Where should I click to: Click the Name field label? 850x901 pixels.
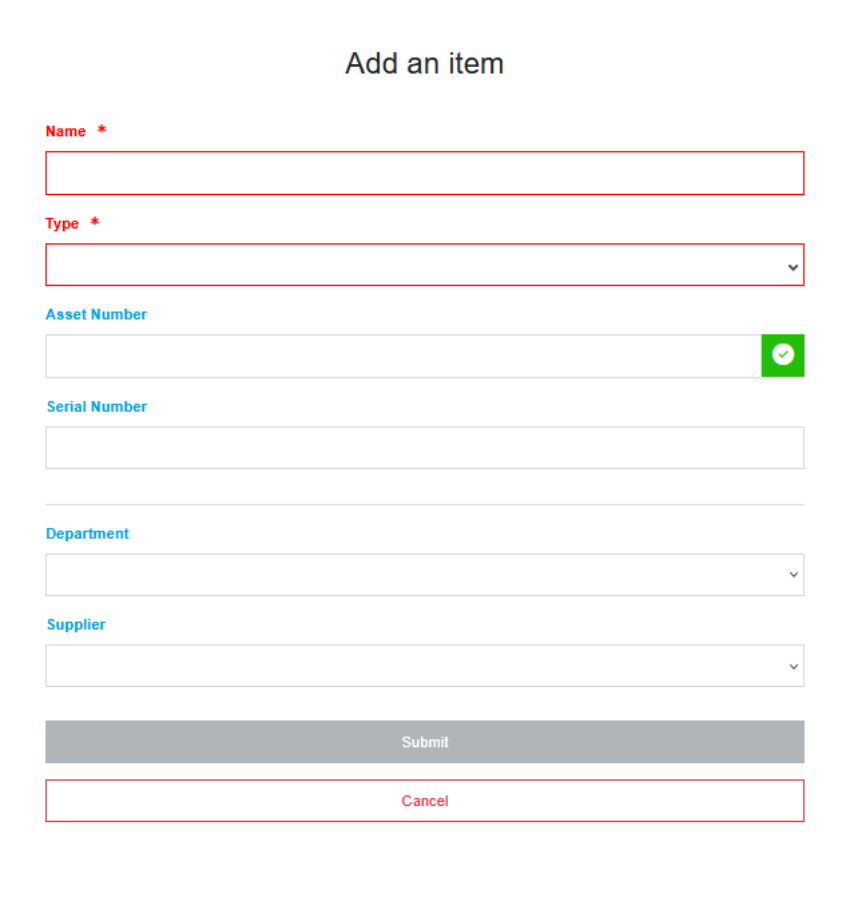point(66,131)
